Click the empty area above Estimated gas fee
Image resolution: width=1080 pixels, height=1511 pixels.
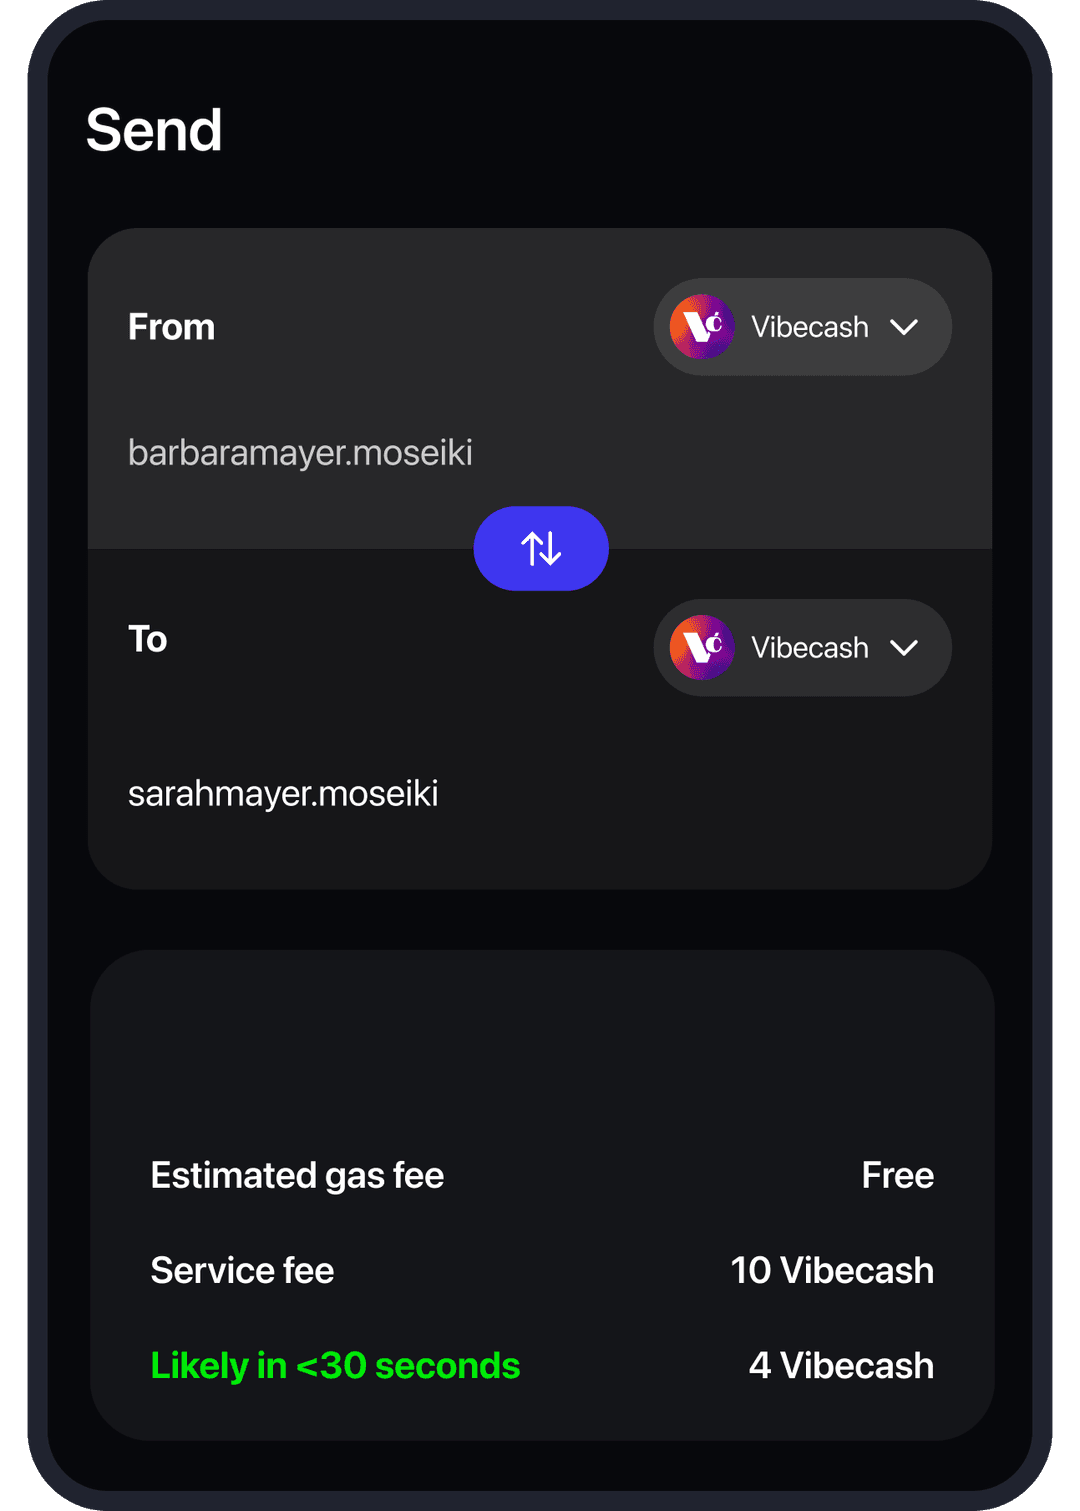tap(540, 1050)
